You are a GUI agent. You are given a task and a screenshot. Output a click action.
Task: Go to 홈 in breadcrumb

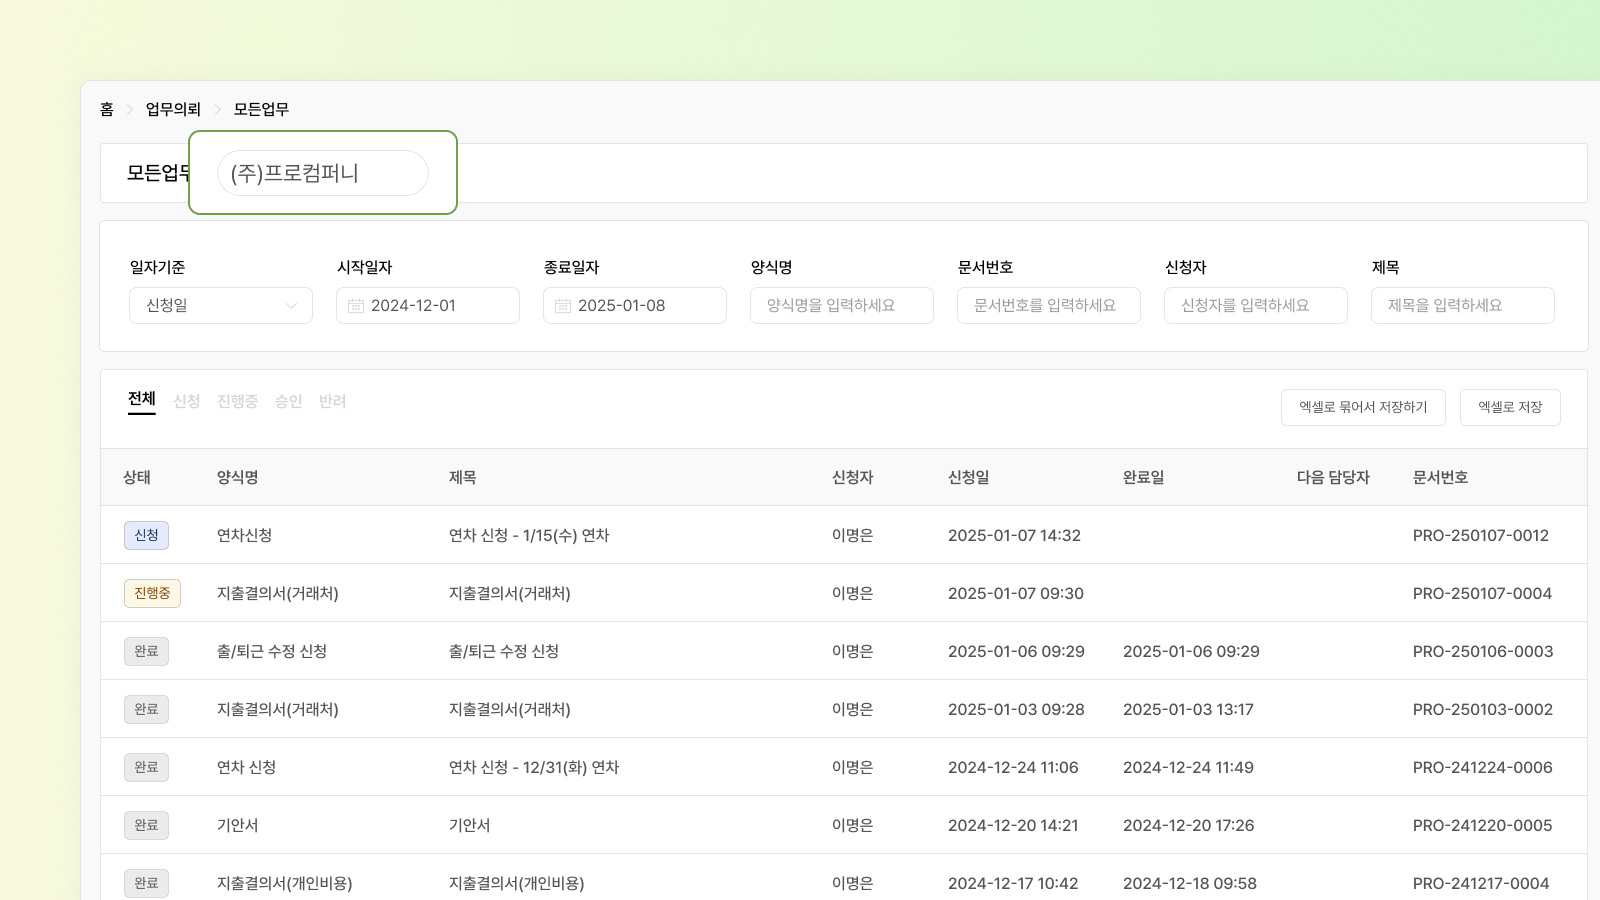tap(107, 109)
